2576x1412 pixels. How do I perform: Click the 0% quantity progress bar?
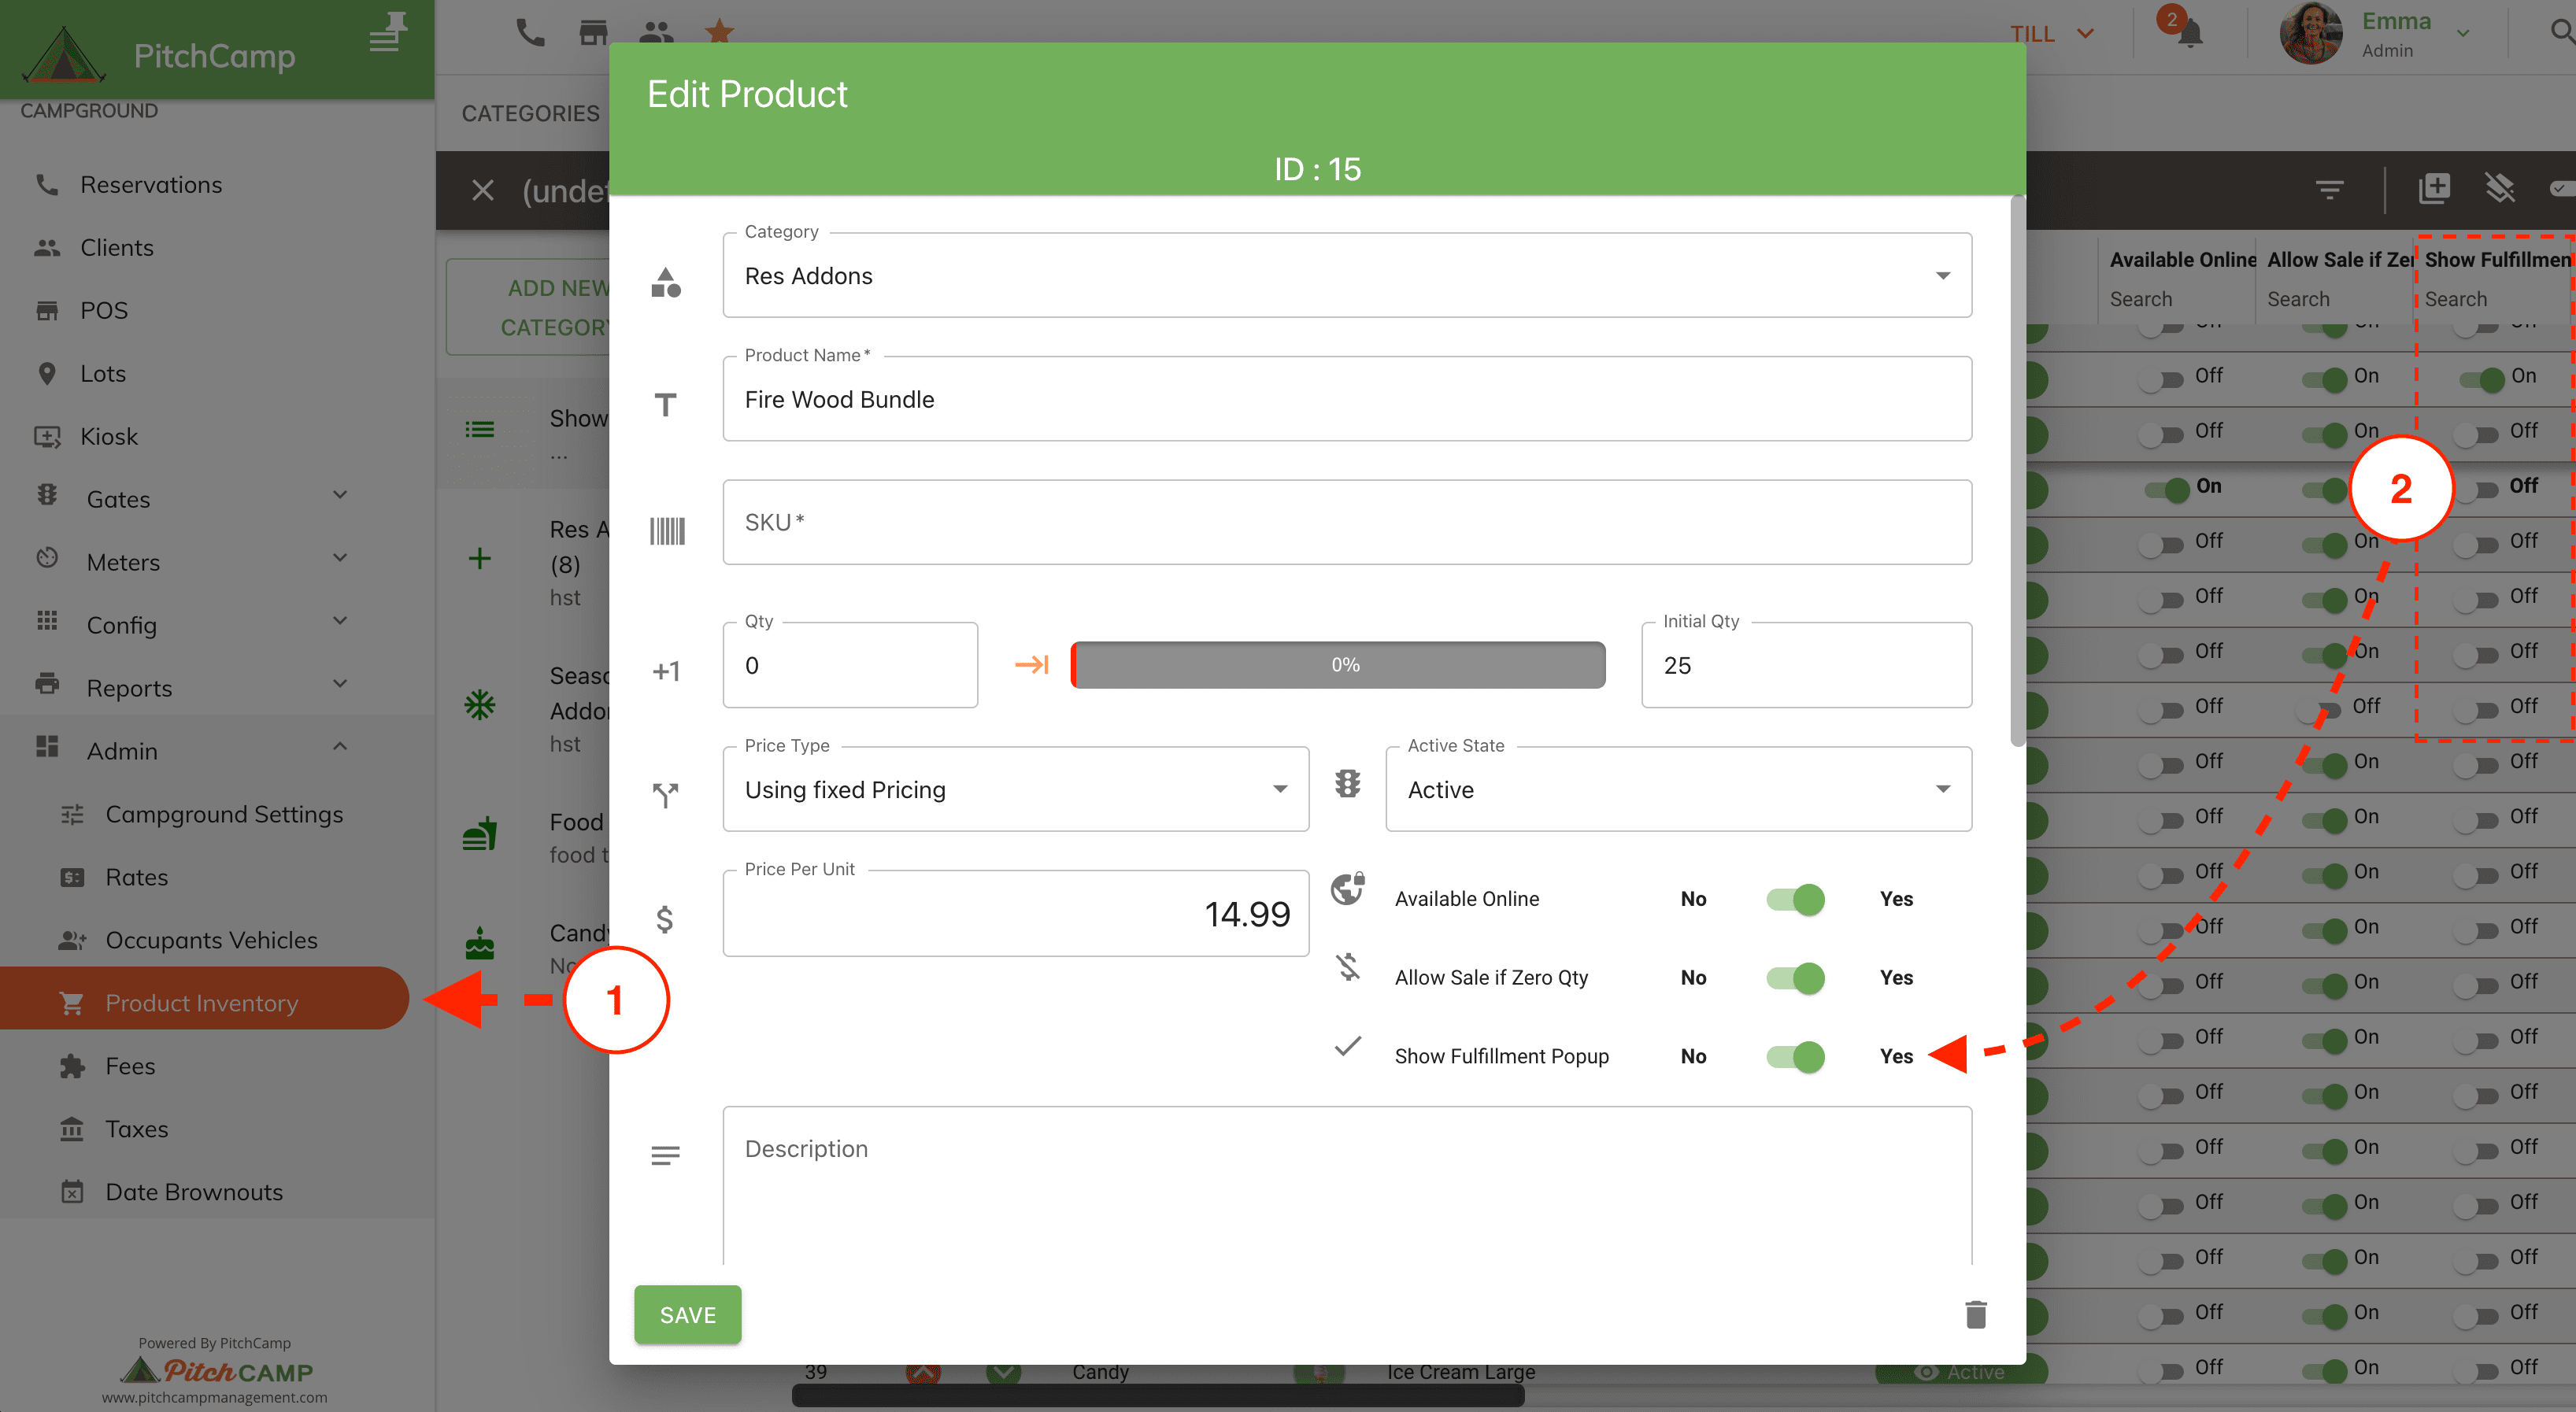[1338, 664]
